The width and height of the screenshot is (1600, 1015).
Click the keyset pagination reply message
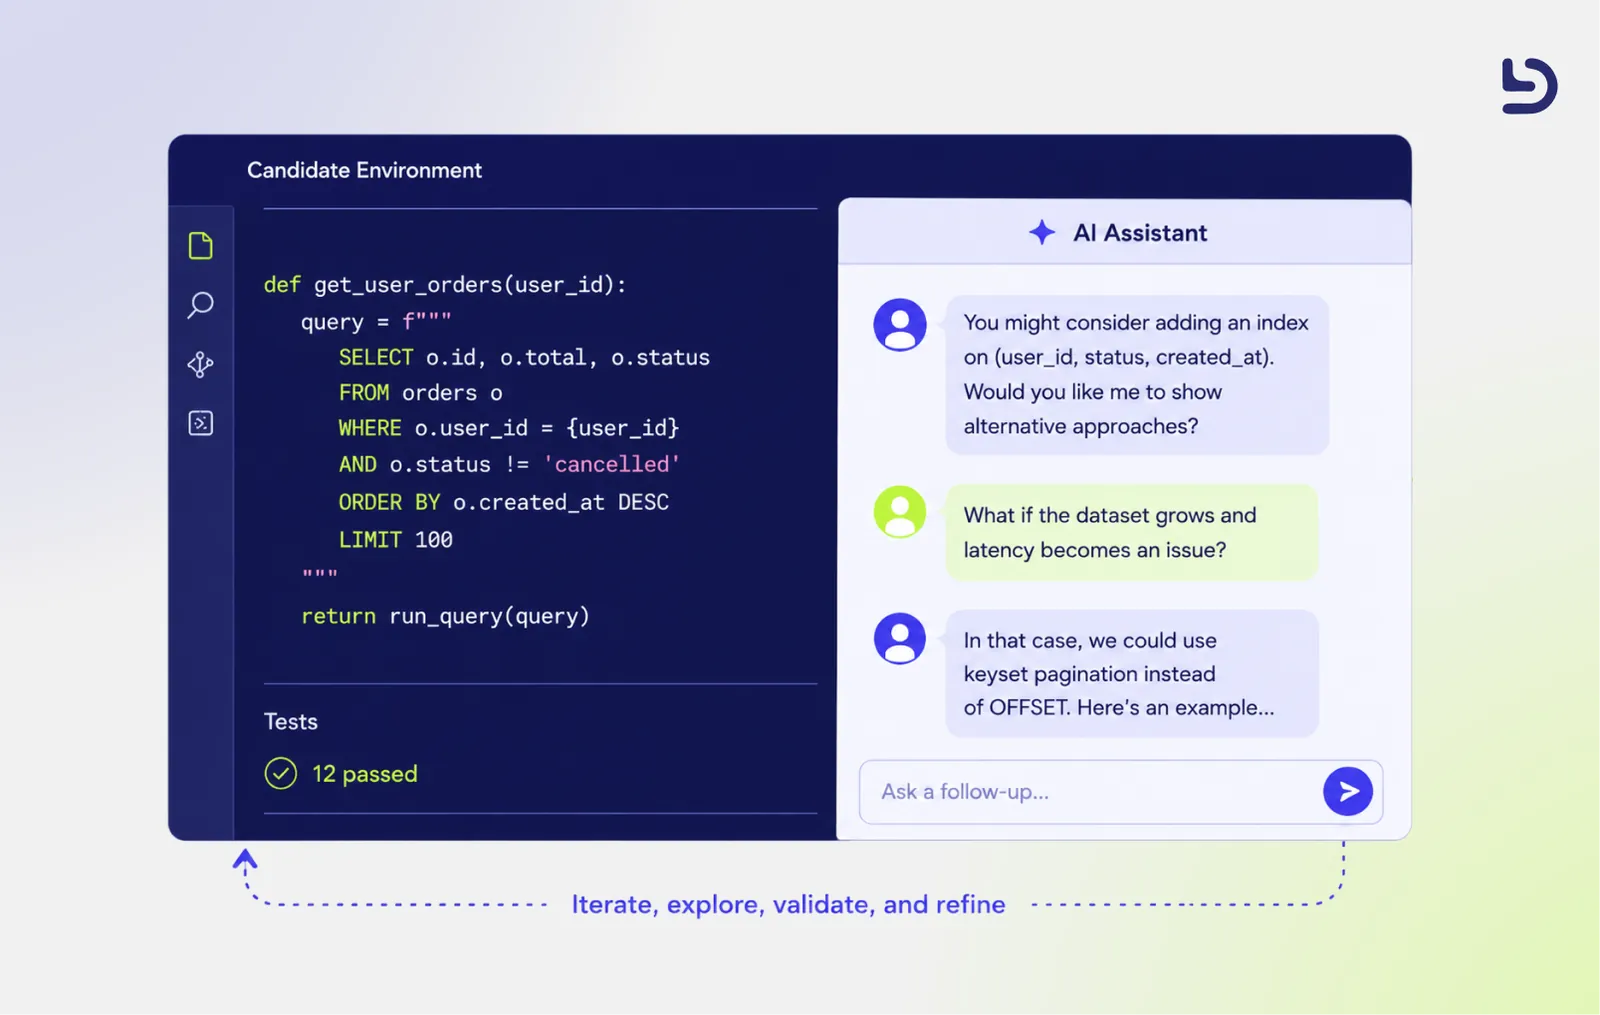(1131, 673)
